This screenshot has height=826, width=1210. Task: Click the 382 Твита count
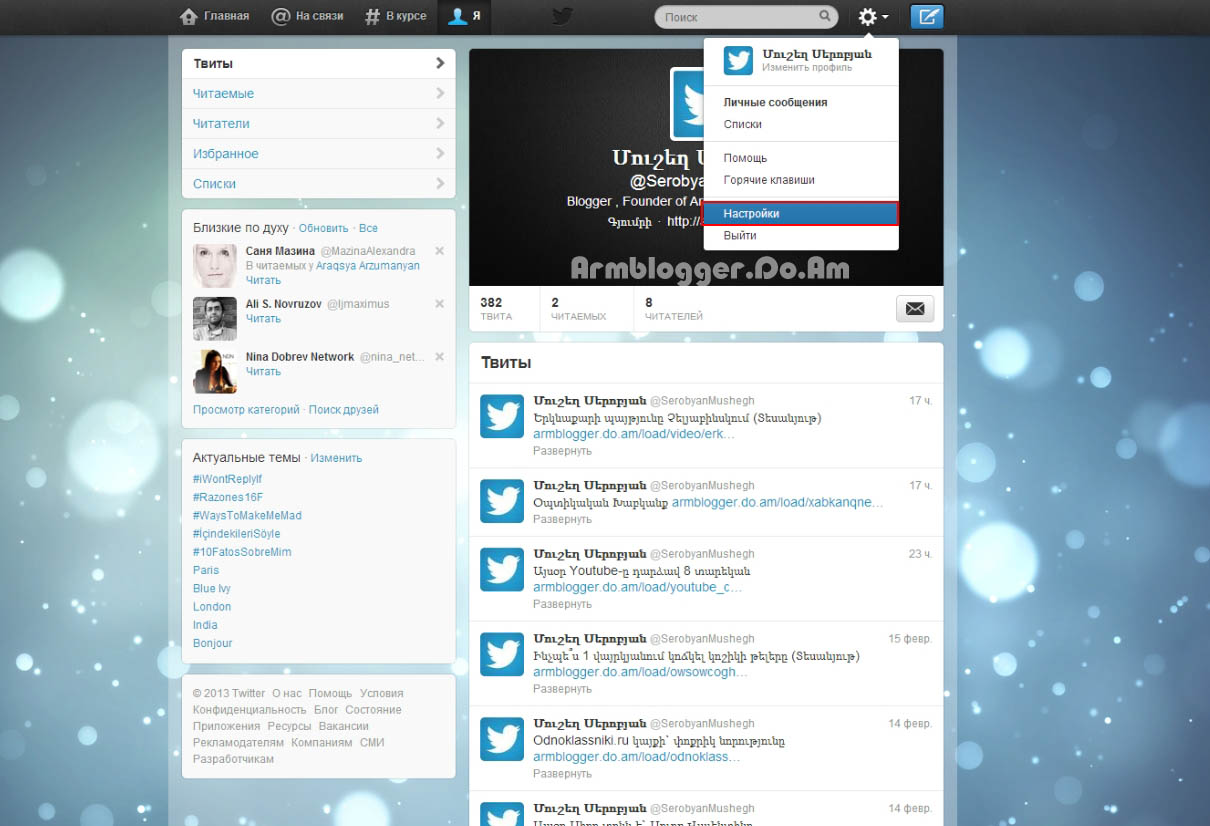coord(496,308)
